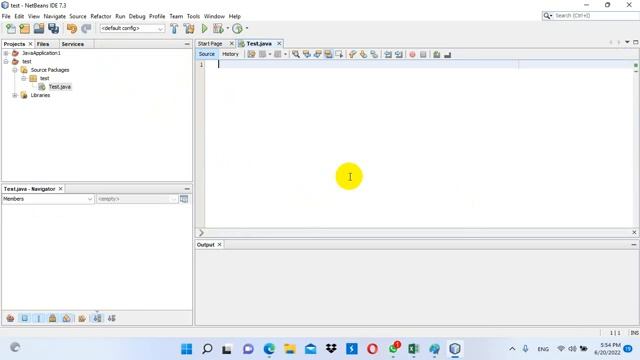Expand the Libraries node
The height and width of the screenshot is (360, 640).
coord(15,95)
